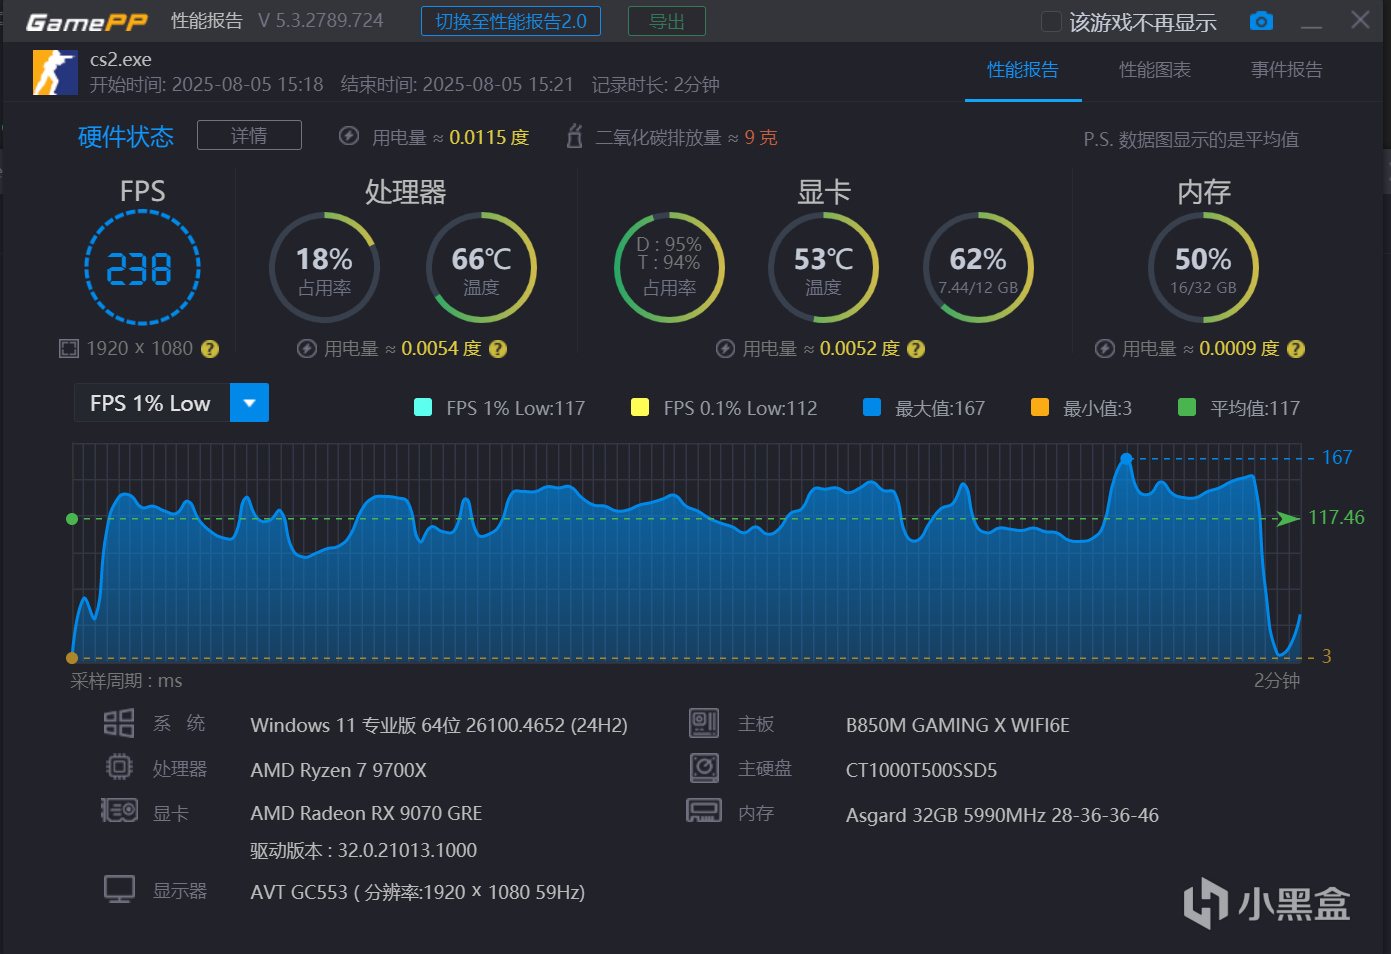1391x954 pixels.
Task: Click the D:95% T:94% GPU usage gauge
Action: (x=669, y=268)
